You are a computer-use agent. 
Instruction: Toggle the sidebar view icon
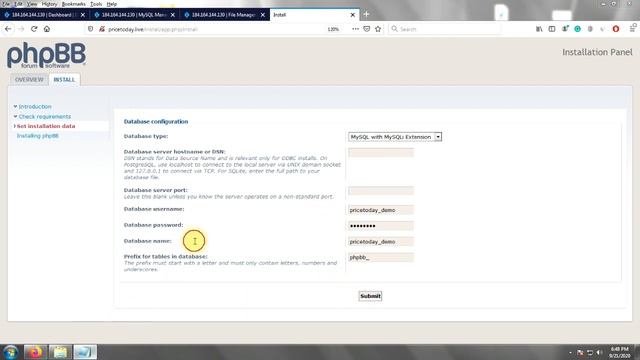pos(552,29)
